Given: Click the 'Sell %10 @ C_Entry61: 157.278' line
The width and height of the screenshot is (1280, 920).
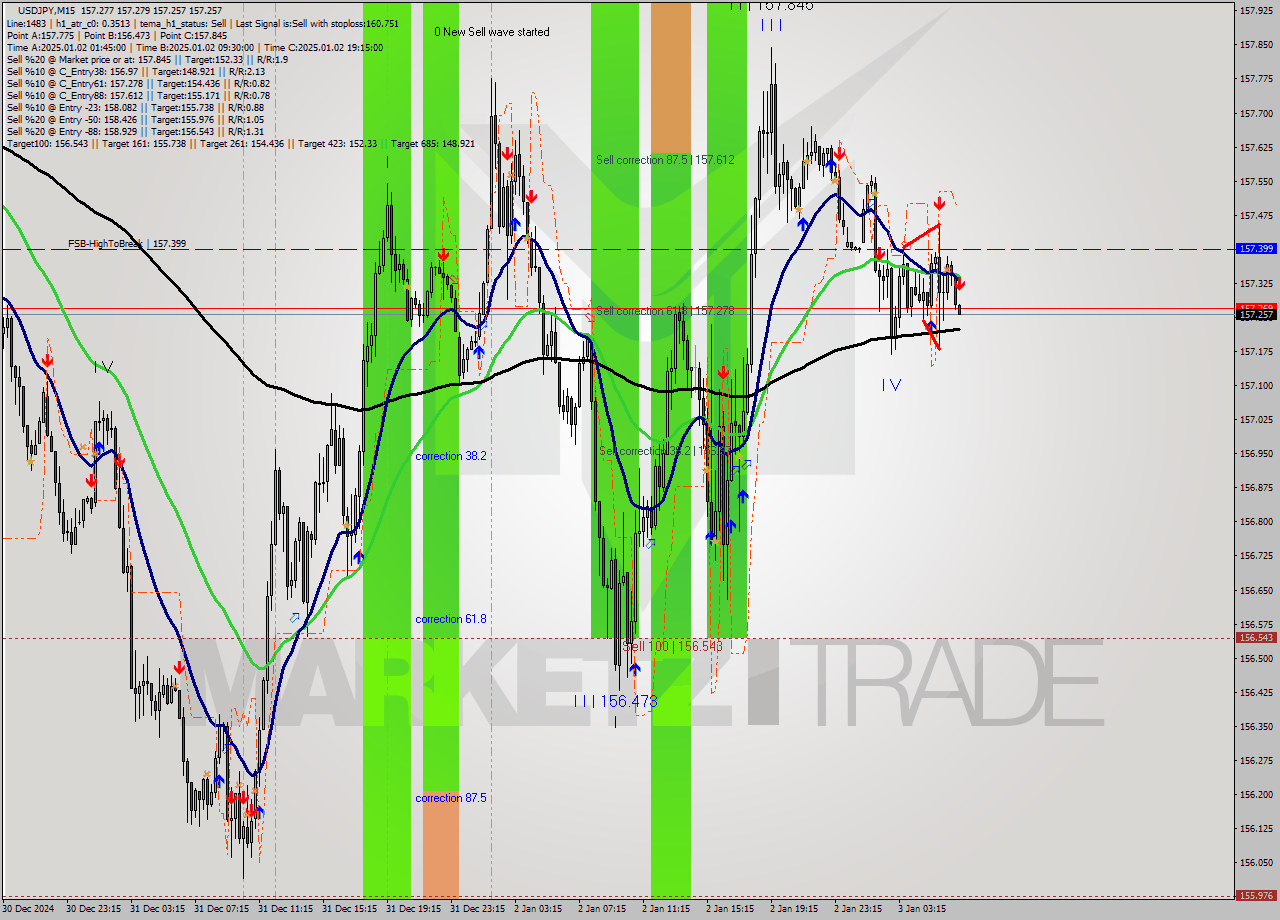Looking at the screenshot, I should pyautogui.click(x=138, y=83).
